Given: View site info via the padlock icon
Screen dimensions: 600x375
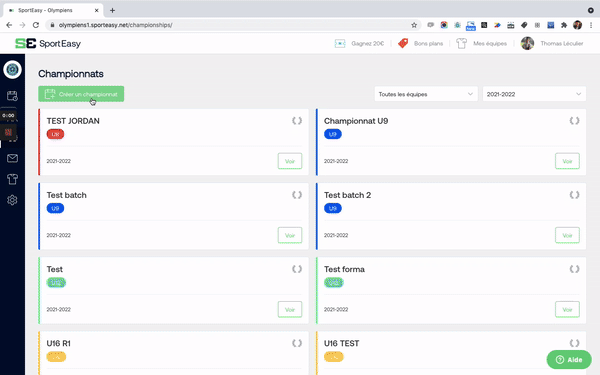Looking at the screenshot, I should coord(52,25).
